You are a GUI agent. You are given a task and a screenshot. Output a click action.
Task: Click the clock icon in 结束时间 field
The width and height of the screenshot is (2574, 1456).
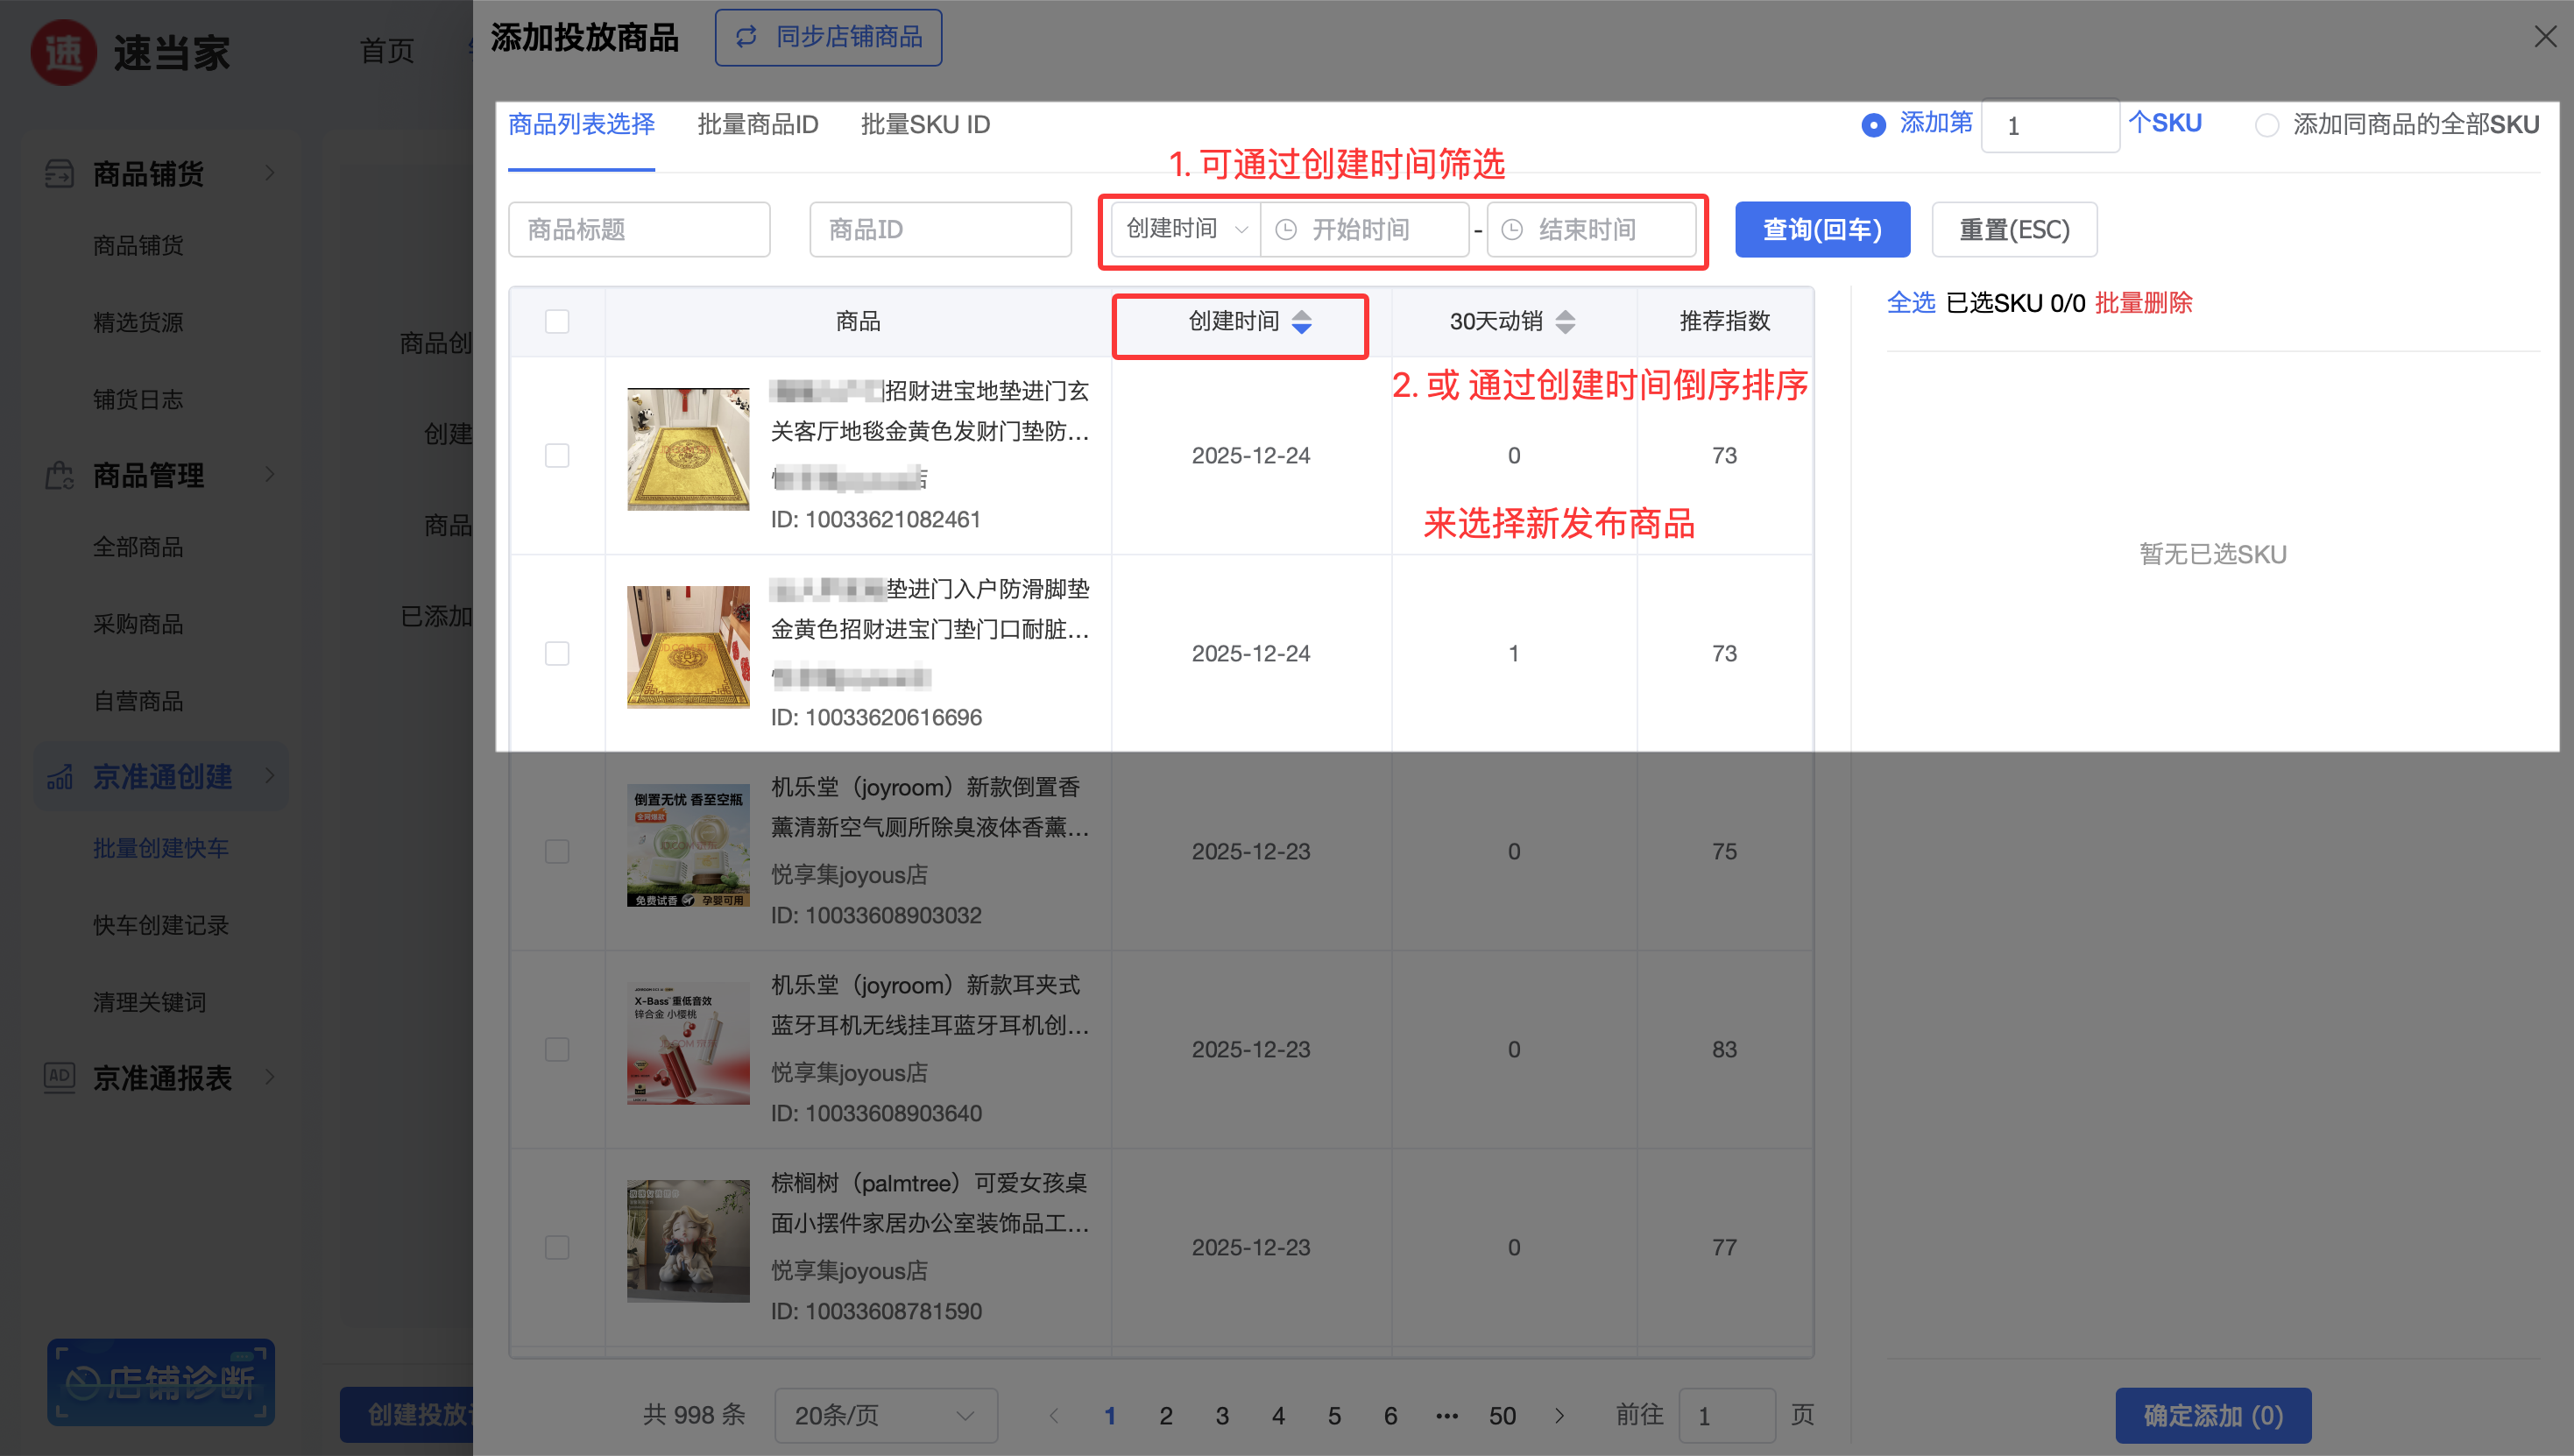tap(1512, 230)
